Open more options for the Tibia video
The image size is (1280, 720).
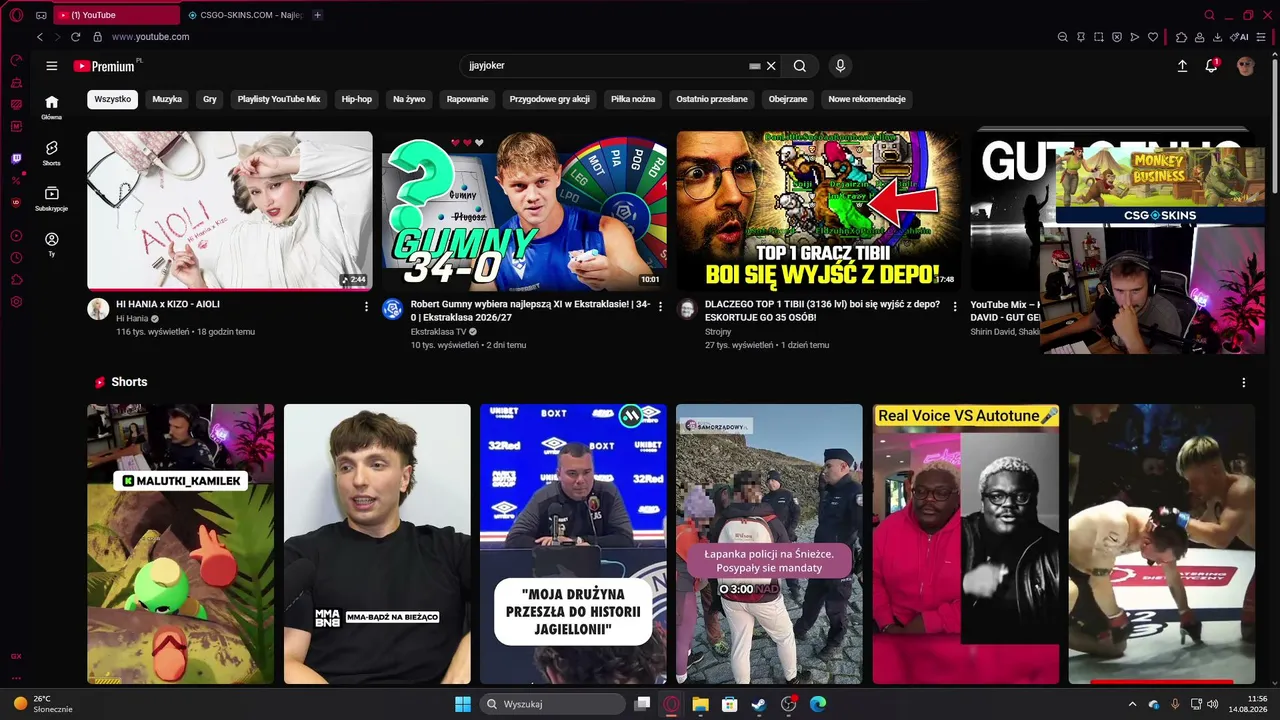955,306
